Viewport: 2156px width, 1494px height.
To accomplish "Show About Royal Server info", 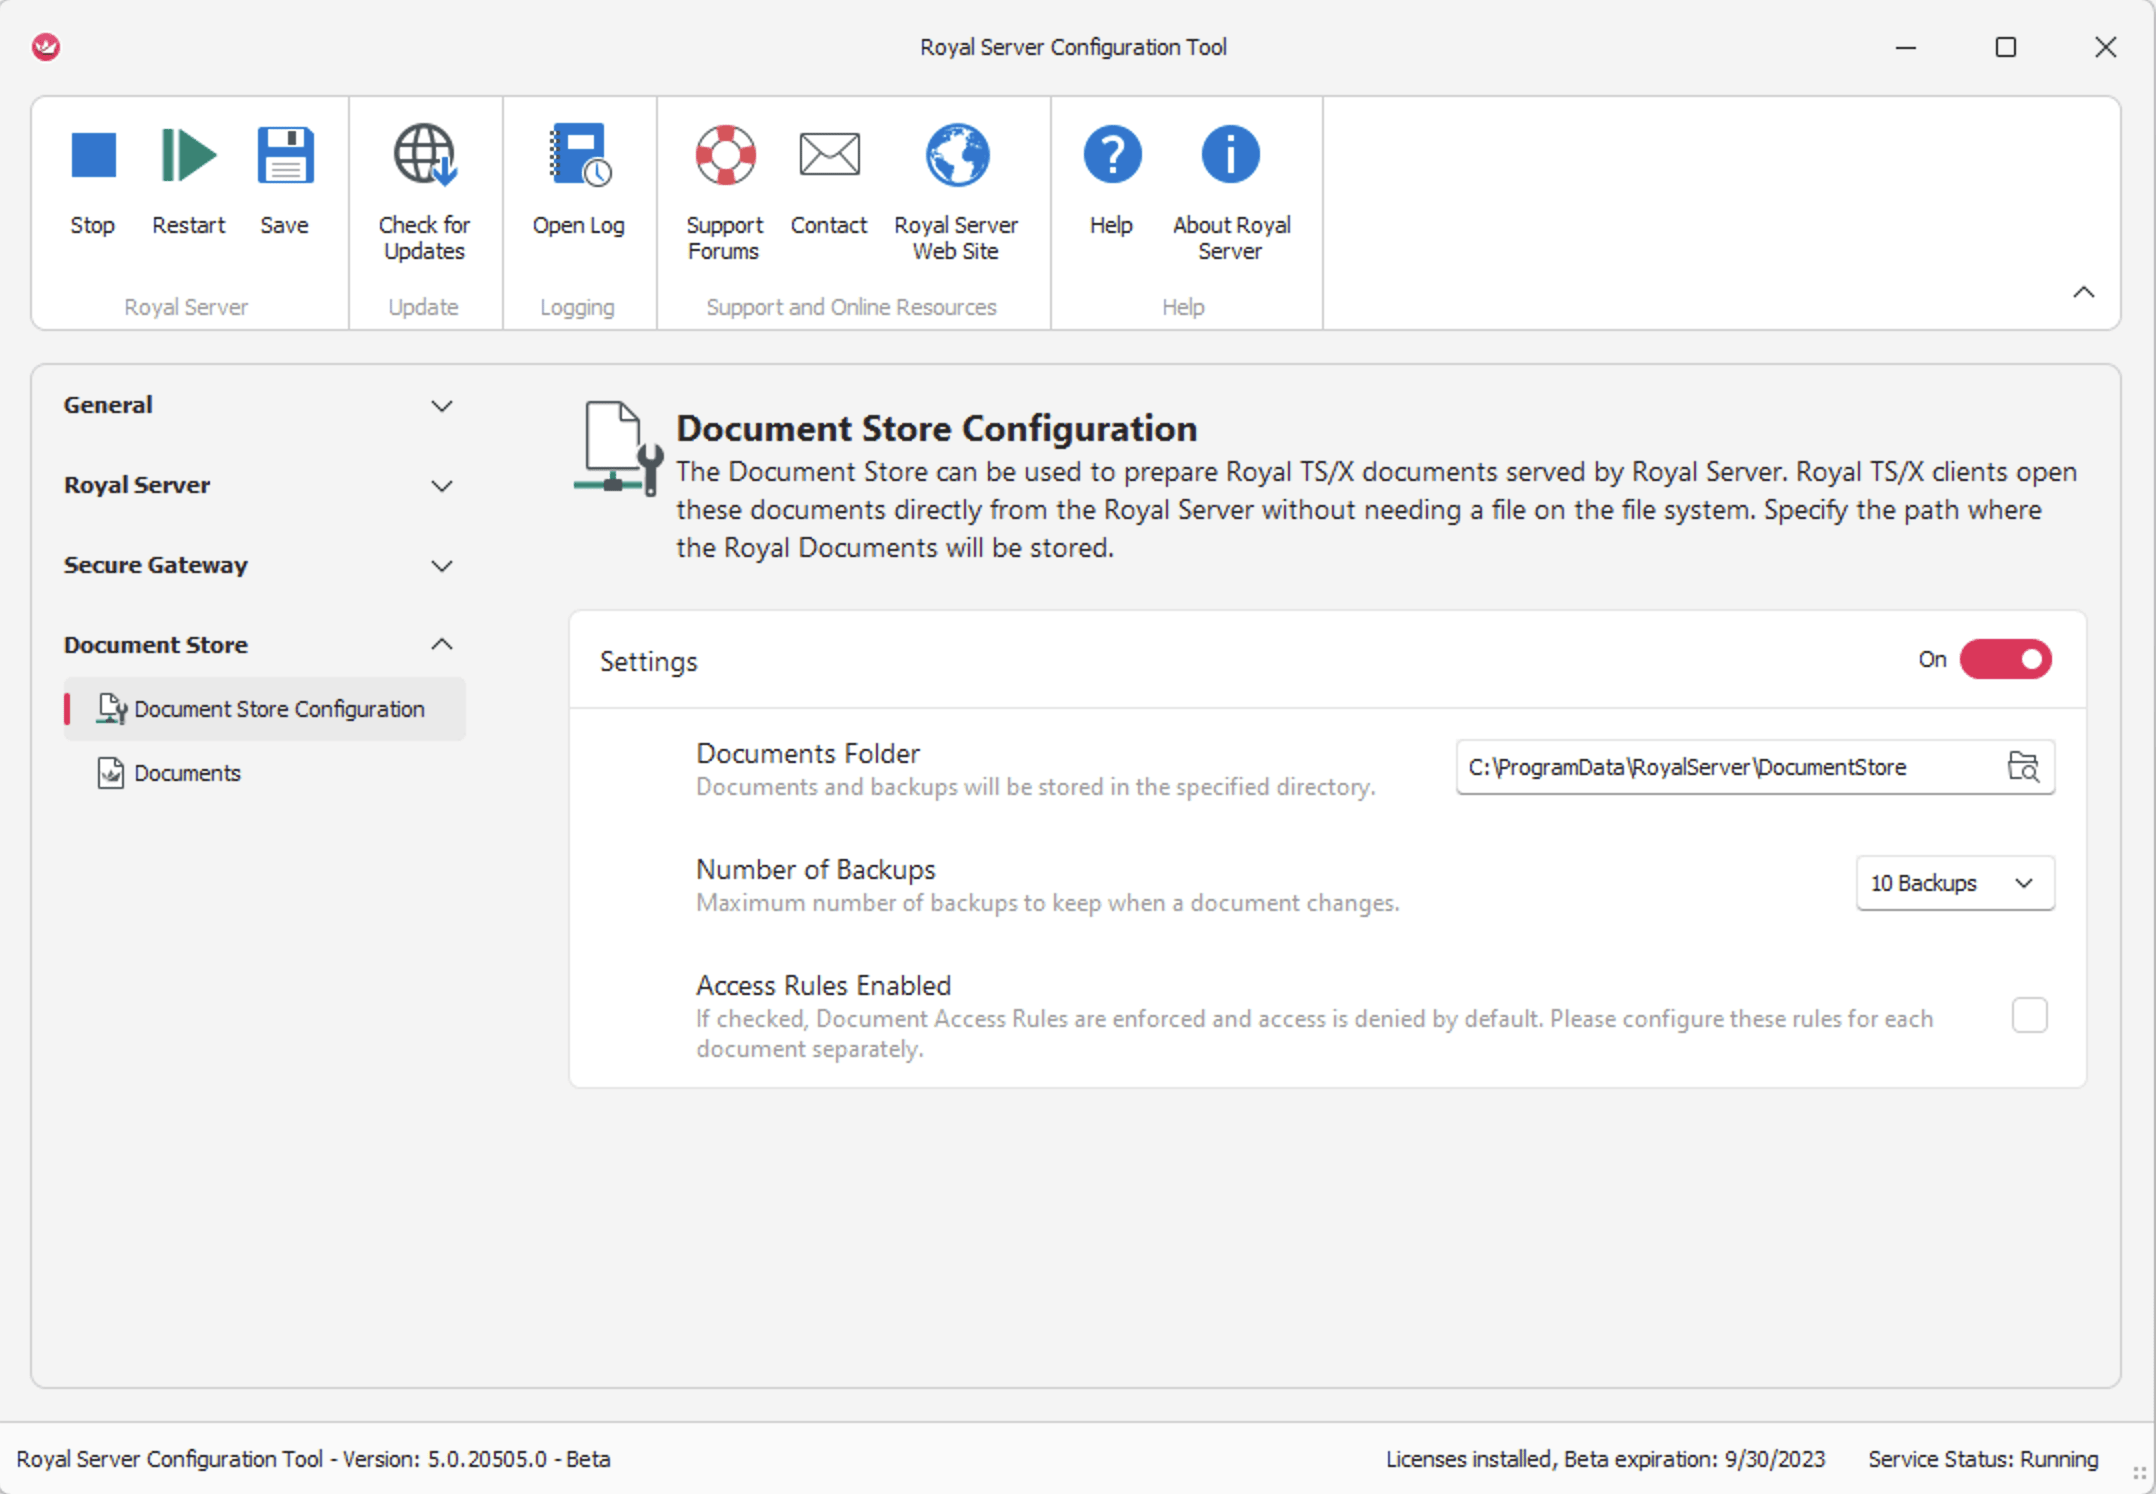I will (x=1231, y=192).
